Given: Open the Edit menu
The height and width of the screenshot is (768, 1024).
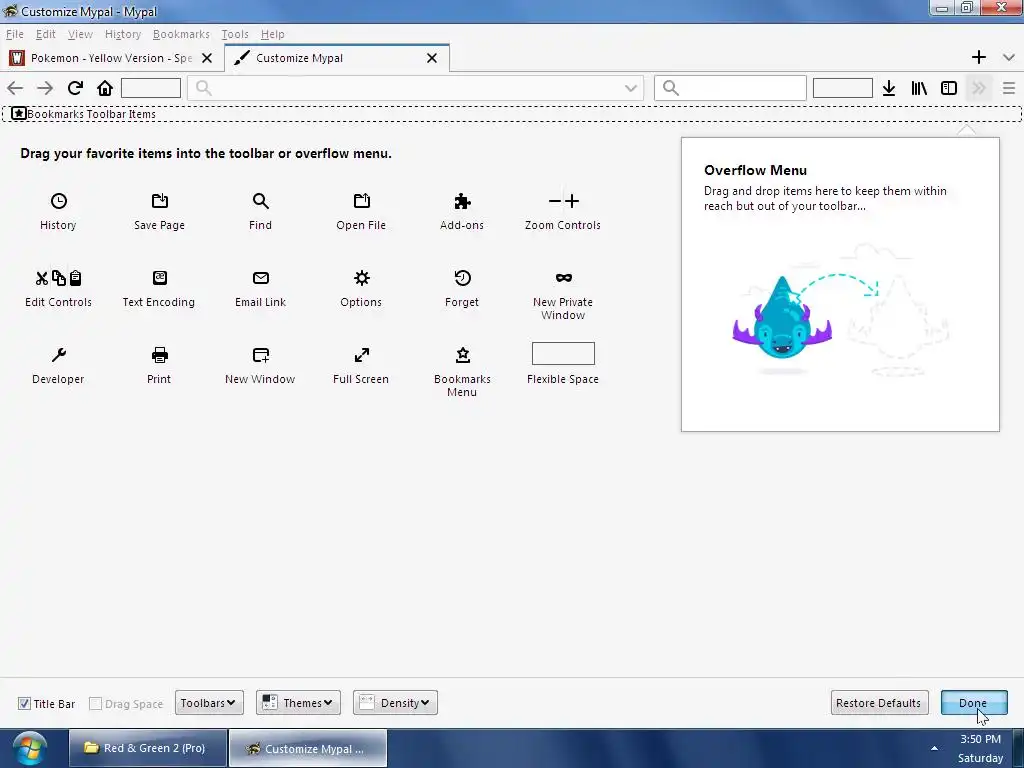Looking at the screenshot, I should pos(46,34).
